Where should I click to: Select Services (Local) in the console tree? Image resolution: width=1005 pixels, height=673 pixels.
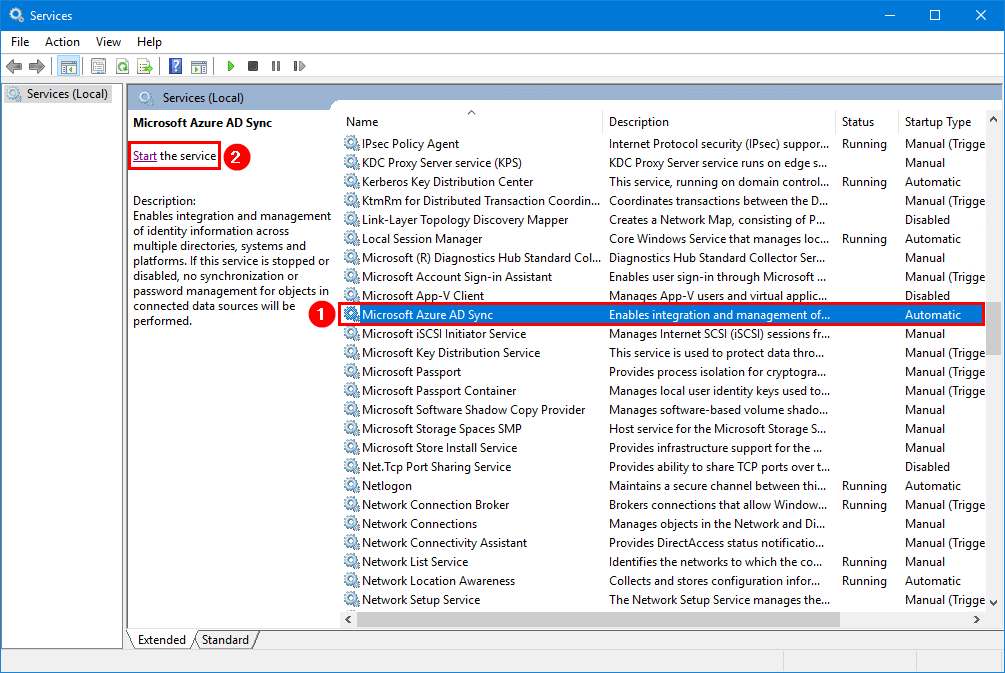(57, 94)
